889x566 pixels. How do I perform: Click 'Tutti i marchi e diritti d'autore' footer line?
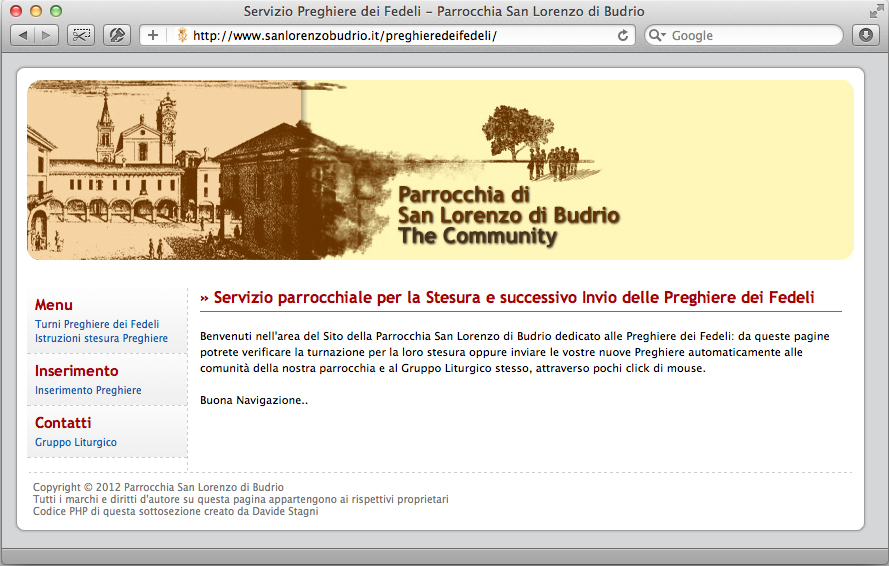[x=240, y=499]
